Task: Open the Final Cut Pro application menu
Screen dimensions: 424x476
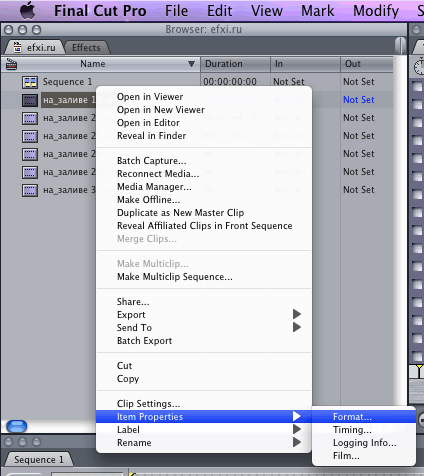Action: (x=100, y=11)
